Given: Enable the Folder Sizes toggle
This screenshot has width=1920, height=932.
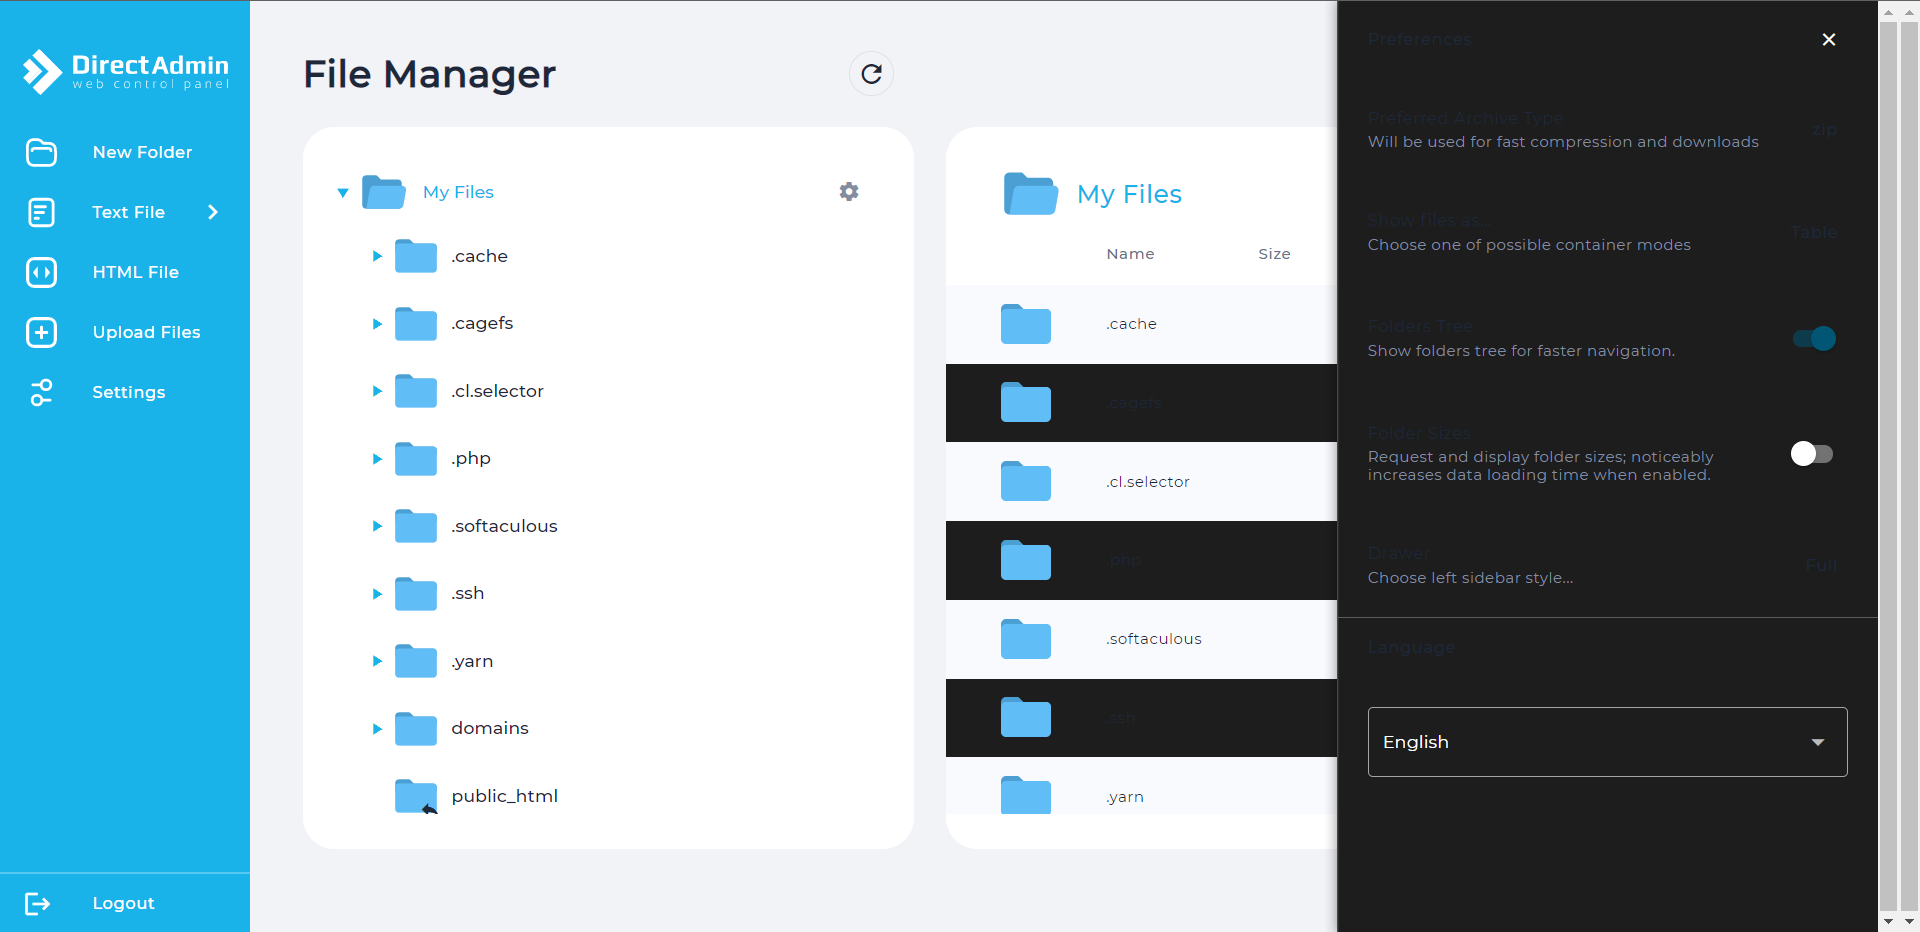Looking at the screenshot, I should pyautogui.click(x=1811, y=454).
